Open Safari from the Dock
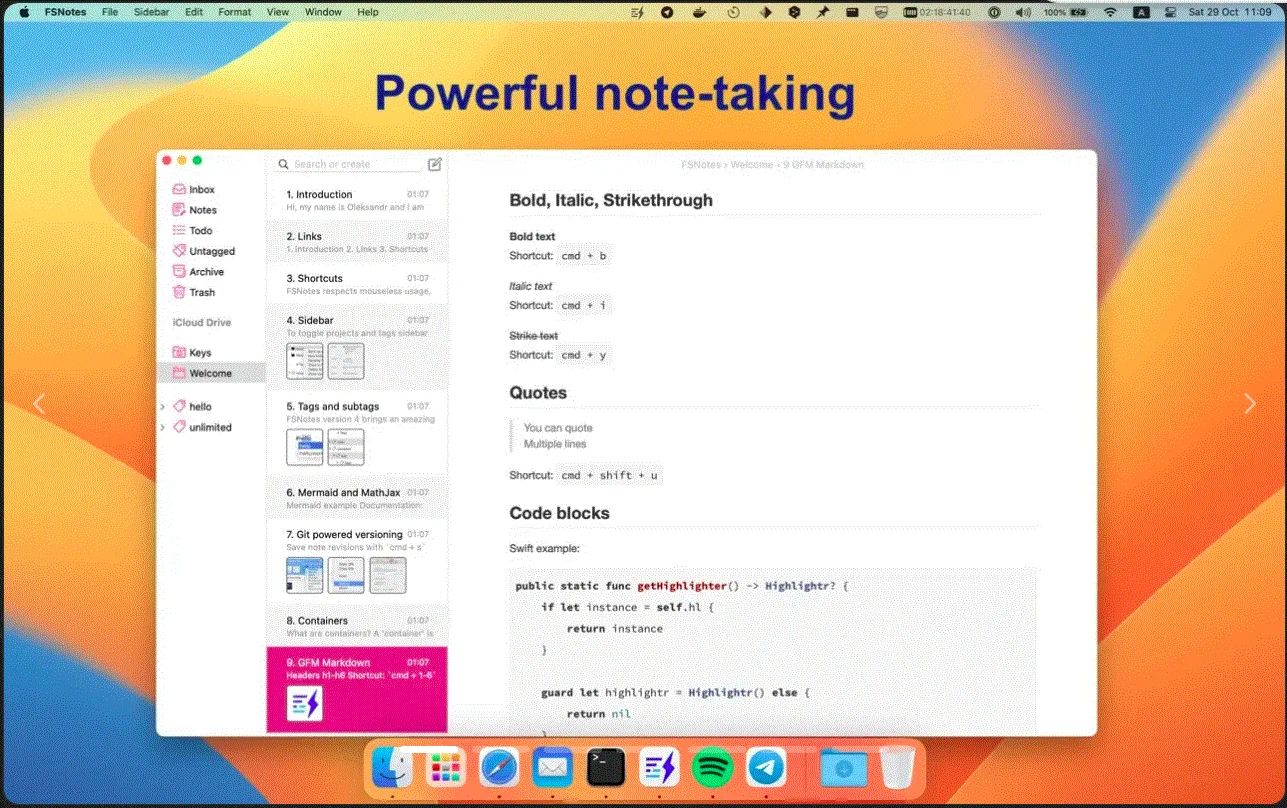 499,768
